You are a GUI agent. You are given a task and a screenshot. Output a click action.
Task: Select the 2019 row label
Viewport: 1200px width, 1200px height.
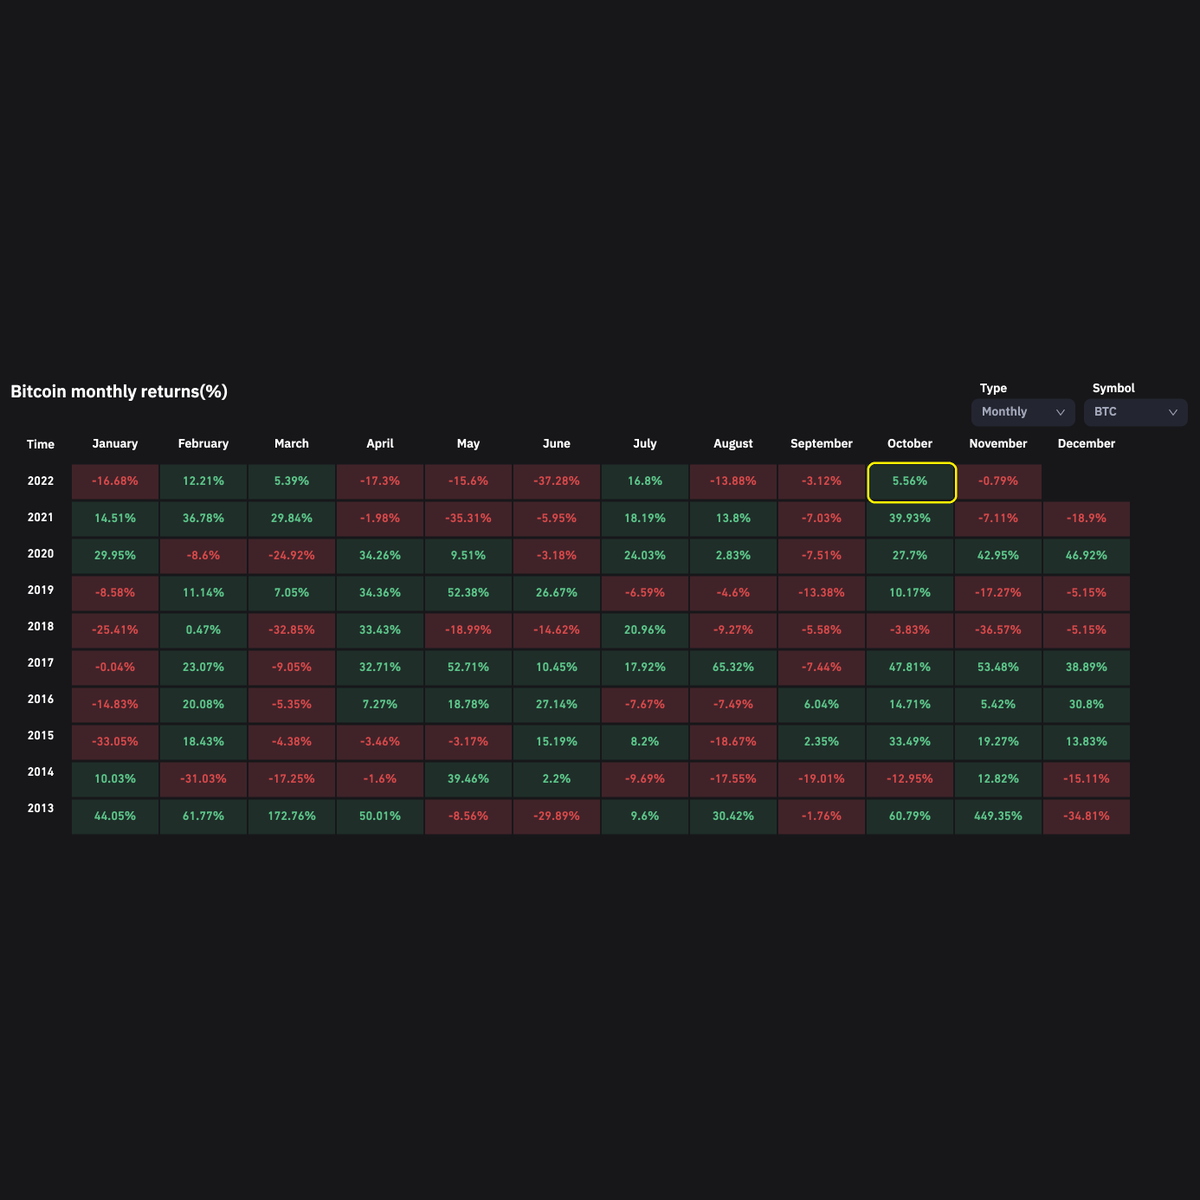41,590
